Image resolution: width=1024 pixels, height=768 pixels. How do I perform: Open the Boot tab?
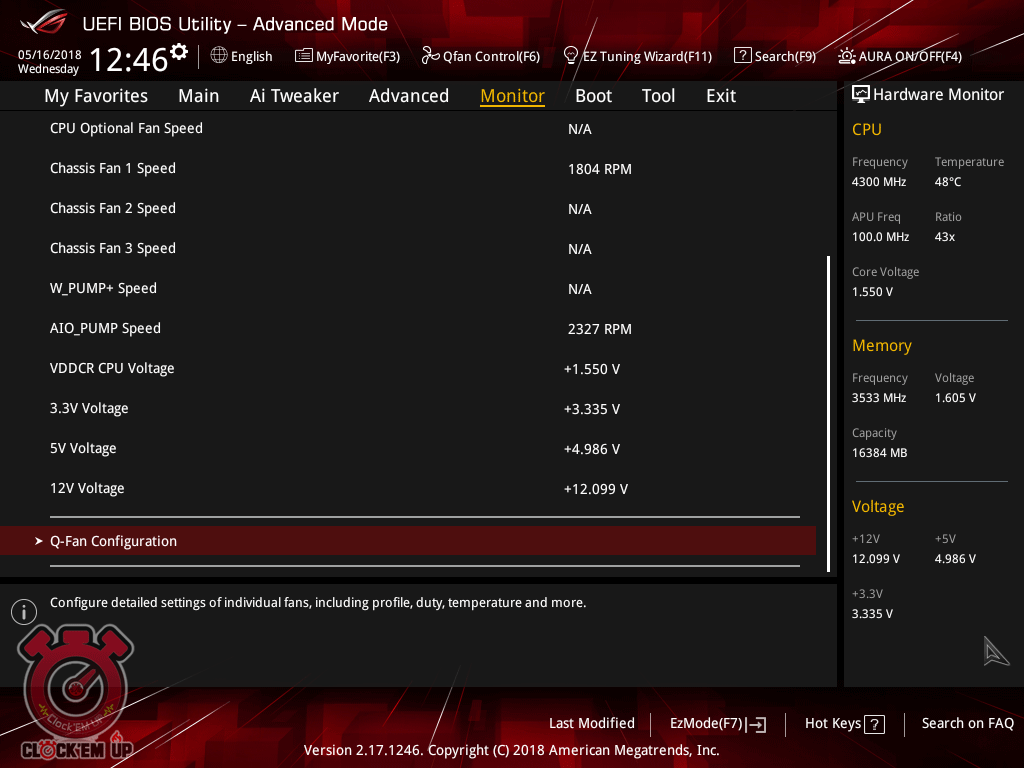(x=593, y=96)
